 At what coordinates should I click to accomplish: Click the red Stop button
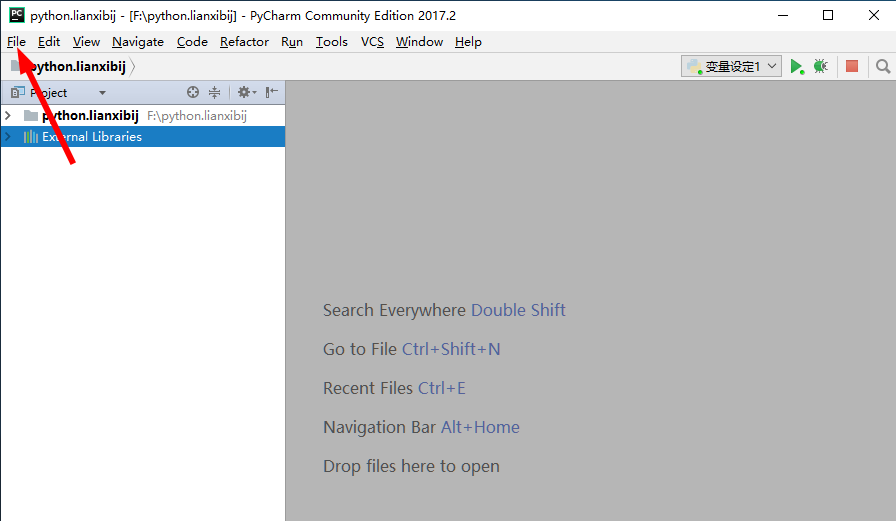[852, 66]
